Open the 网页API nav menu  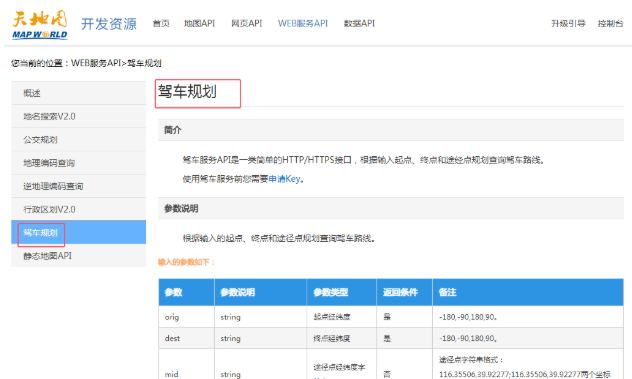[x=247, y=23]
